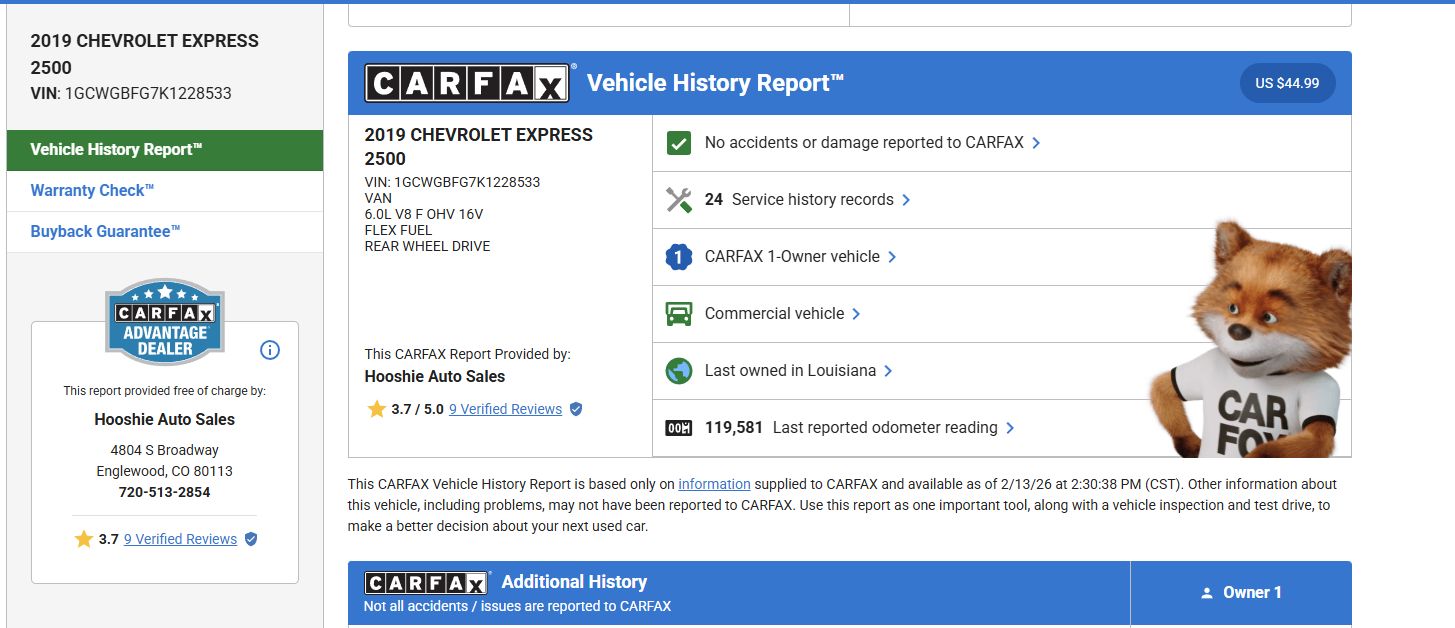Open the Warranty Check sidebar item
Viewport: 1455px width, 628px height.
coord(93,190)
